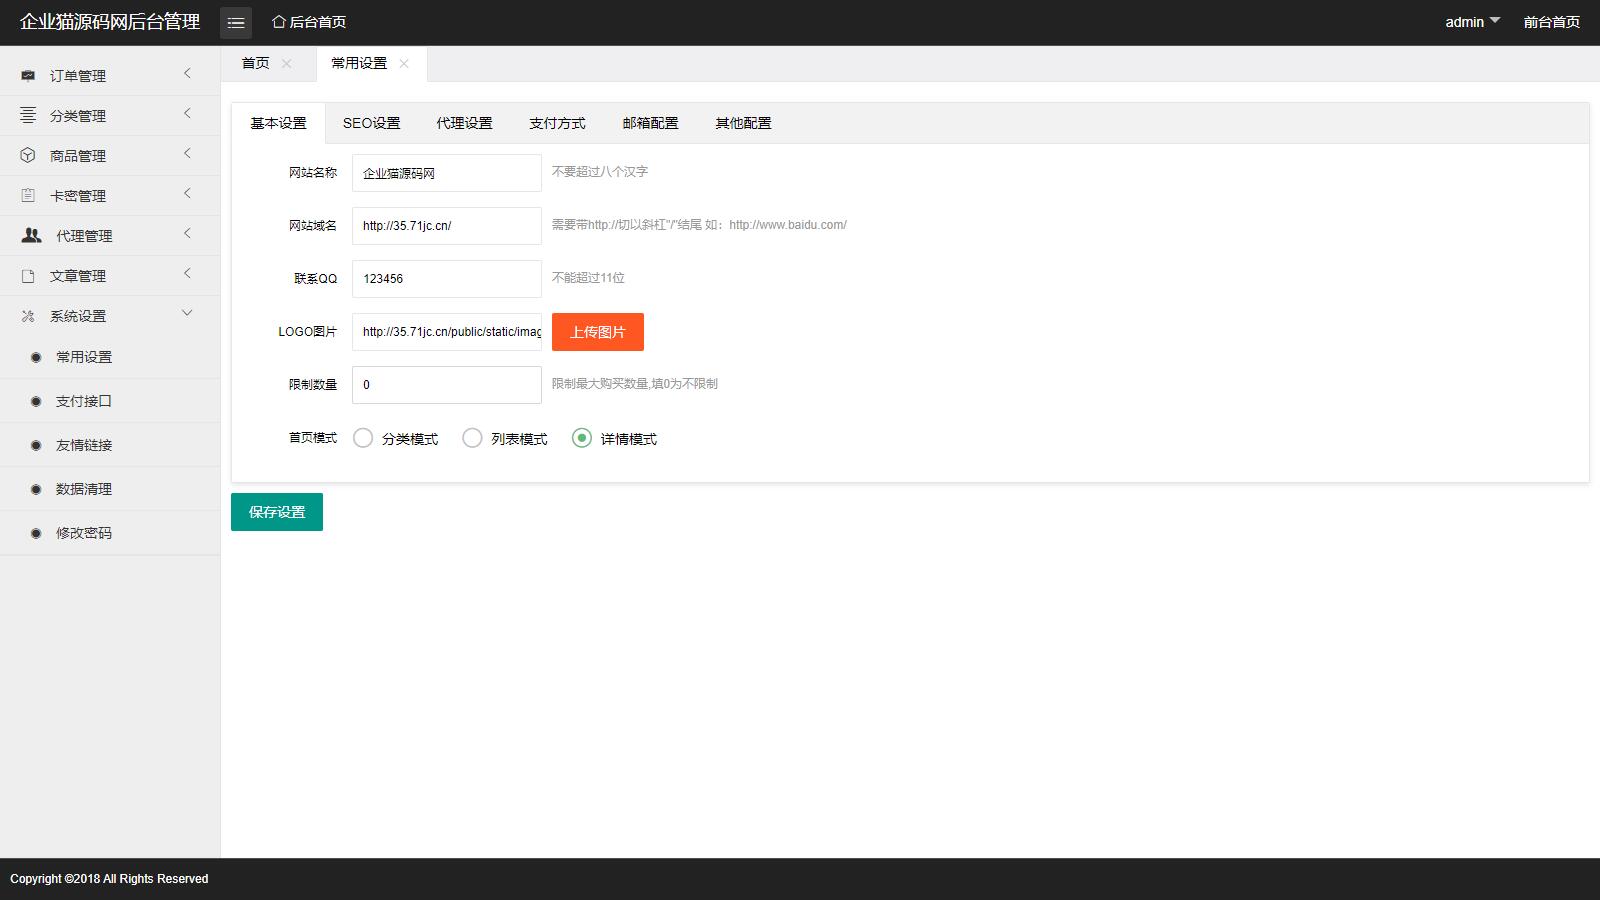Click the 代理管理 users icon
Image resolution: width=1600 pixels, height=900 pixels.
32,236
